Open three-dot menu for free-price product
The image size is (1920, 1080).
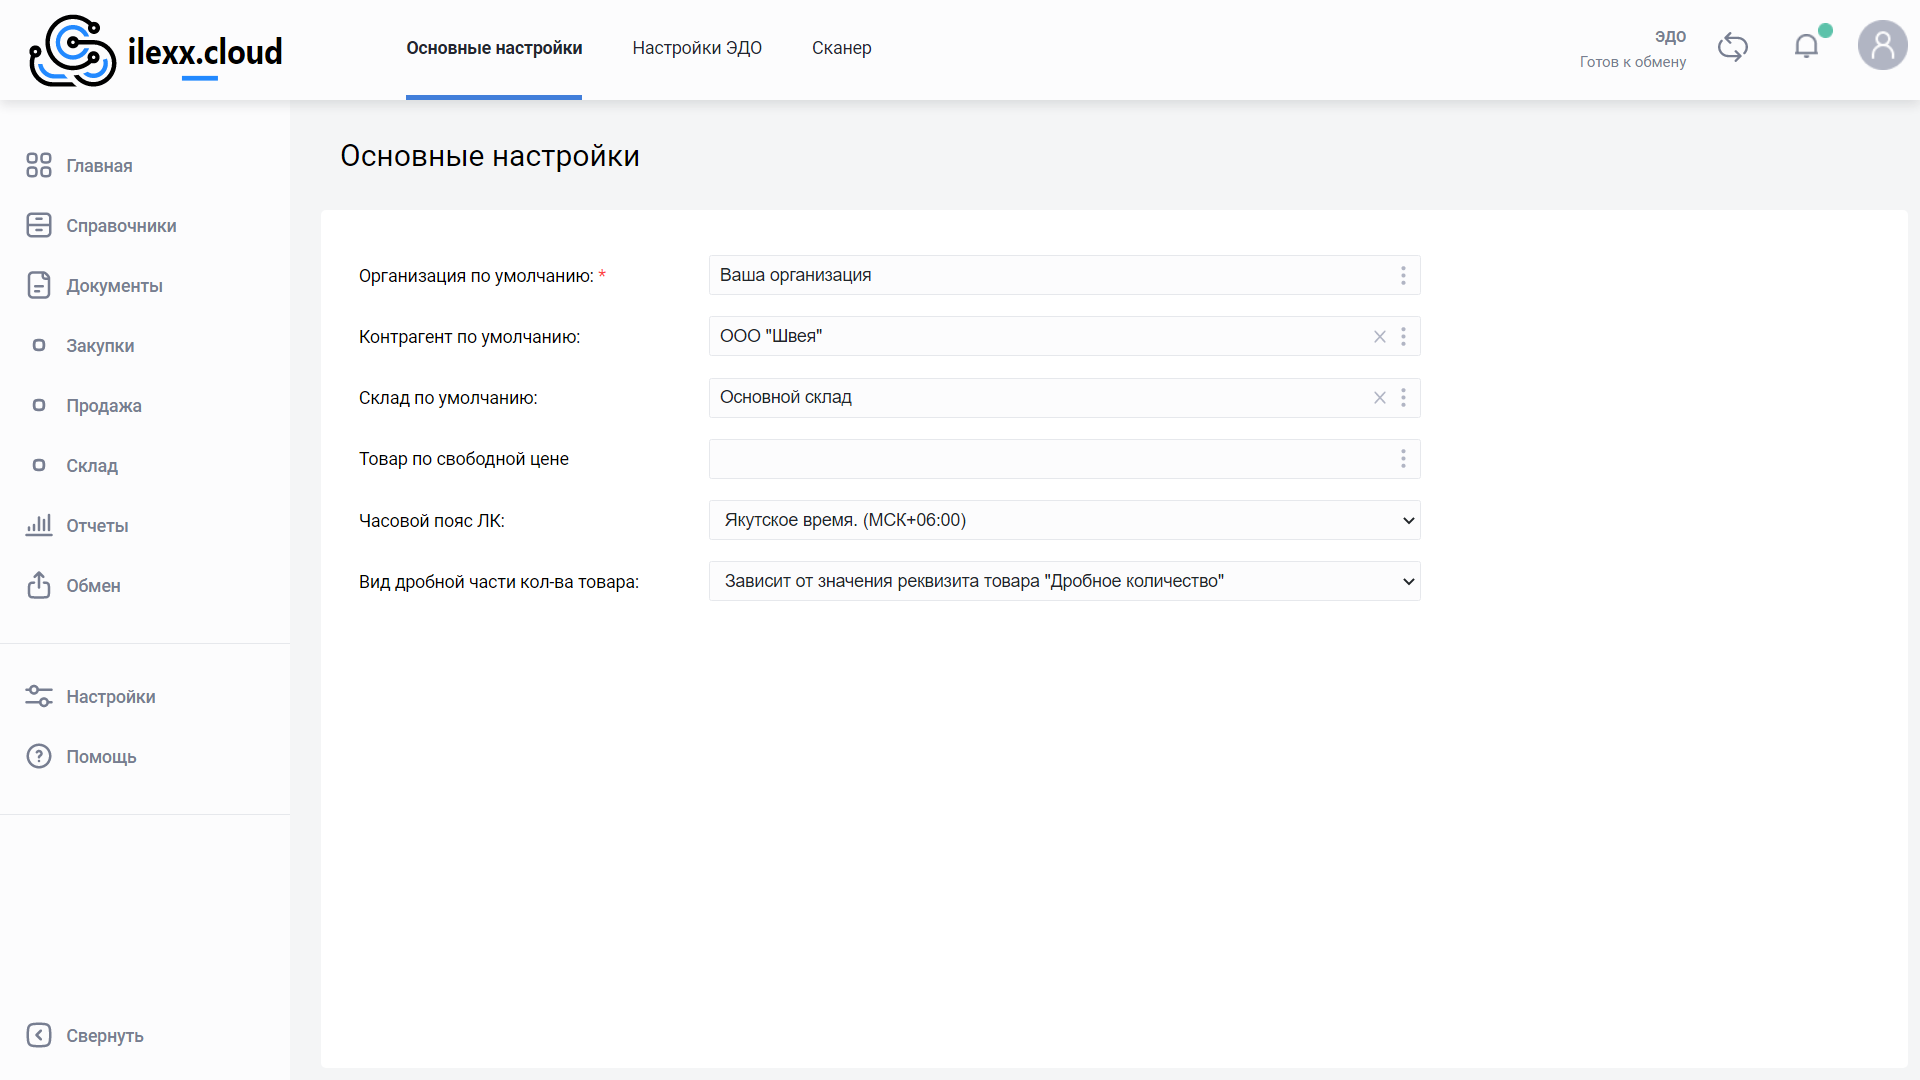(1403, 459)
